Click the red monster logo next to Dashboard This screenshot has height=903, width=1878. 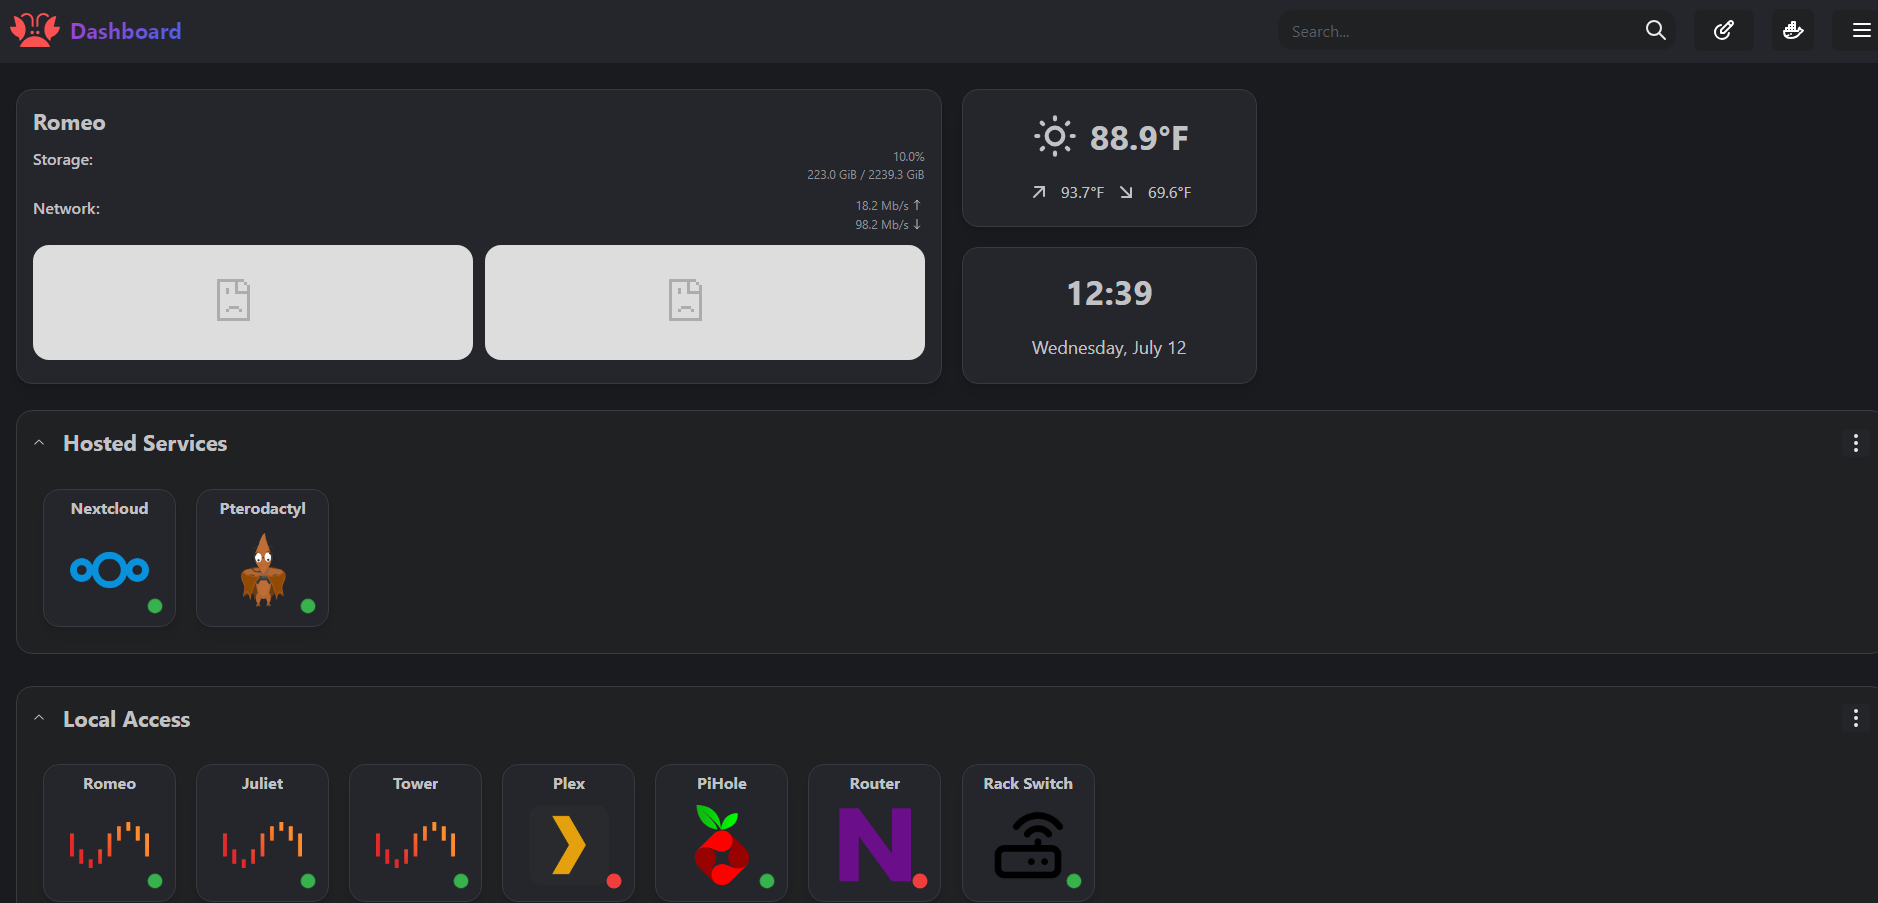[33, 30]
